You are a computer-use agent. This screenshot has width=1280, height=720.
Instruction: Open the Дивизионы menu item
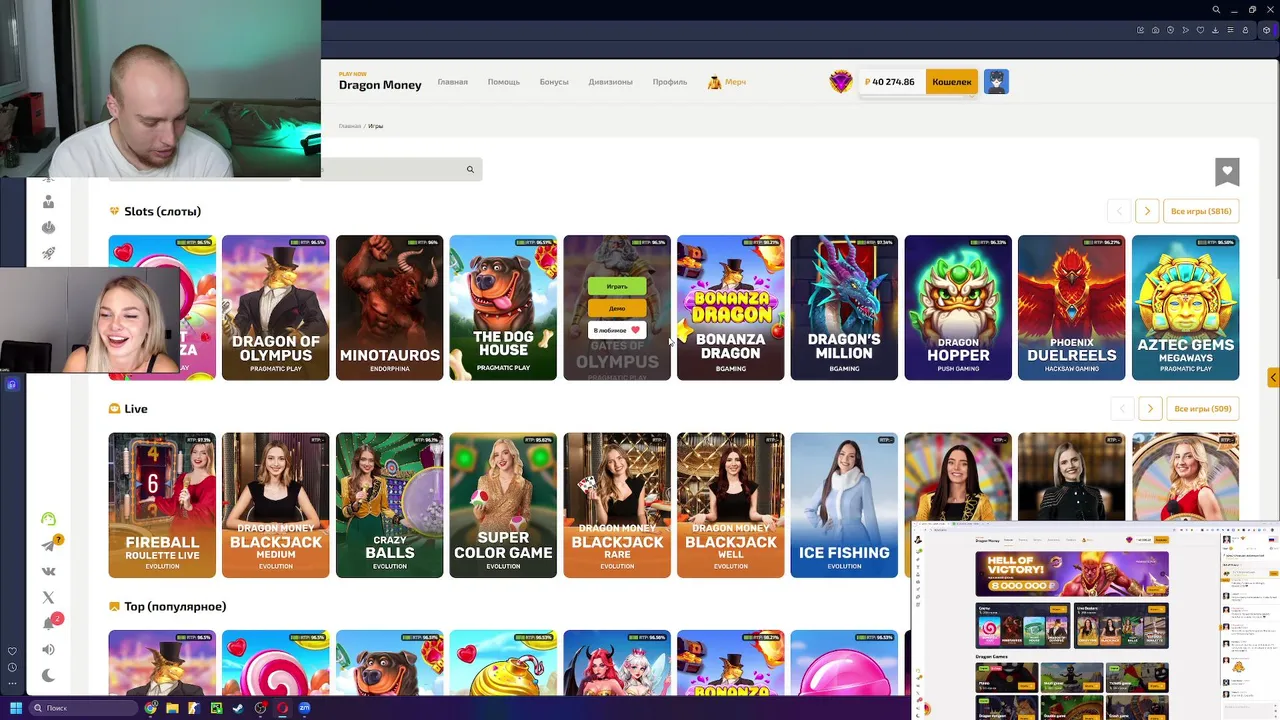tap(610, 82)
